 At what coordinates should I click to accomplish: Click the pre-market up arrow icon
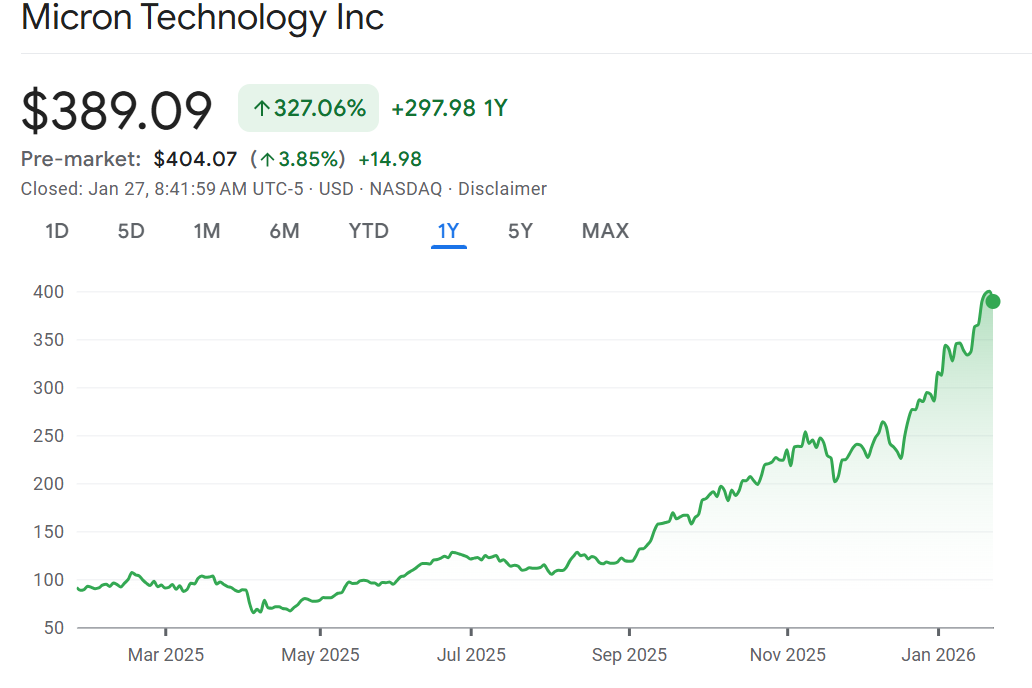(x=267, y=159)
